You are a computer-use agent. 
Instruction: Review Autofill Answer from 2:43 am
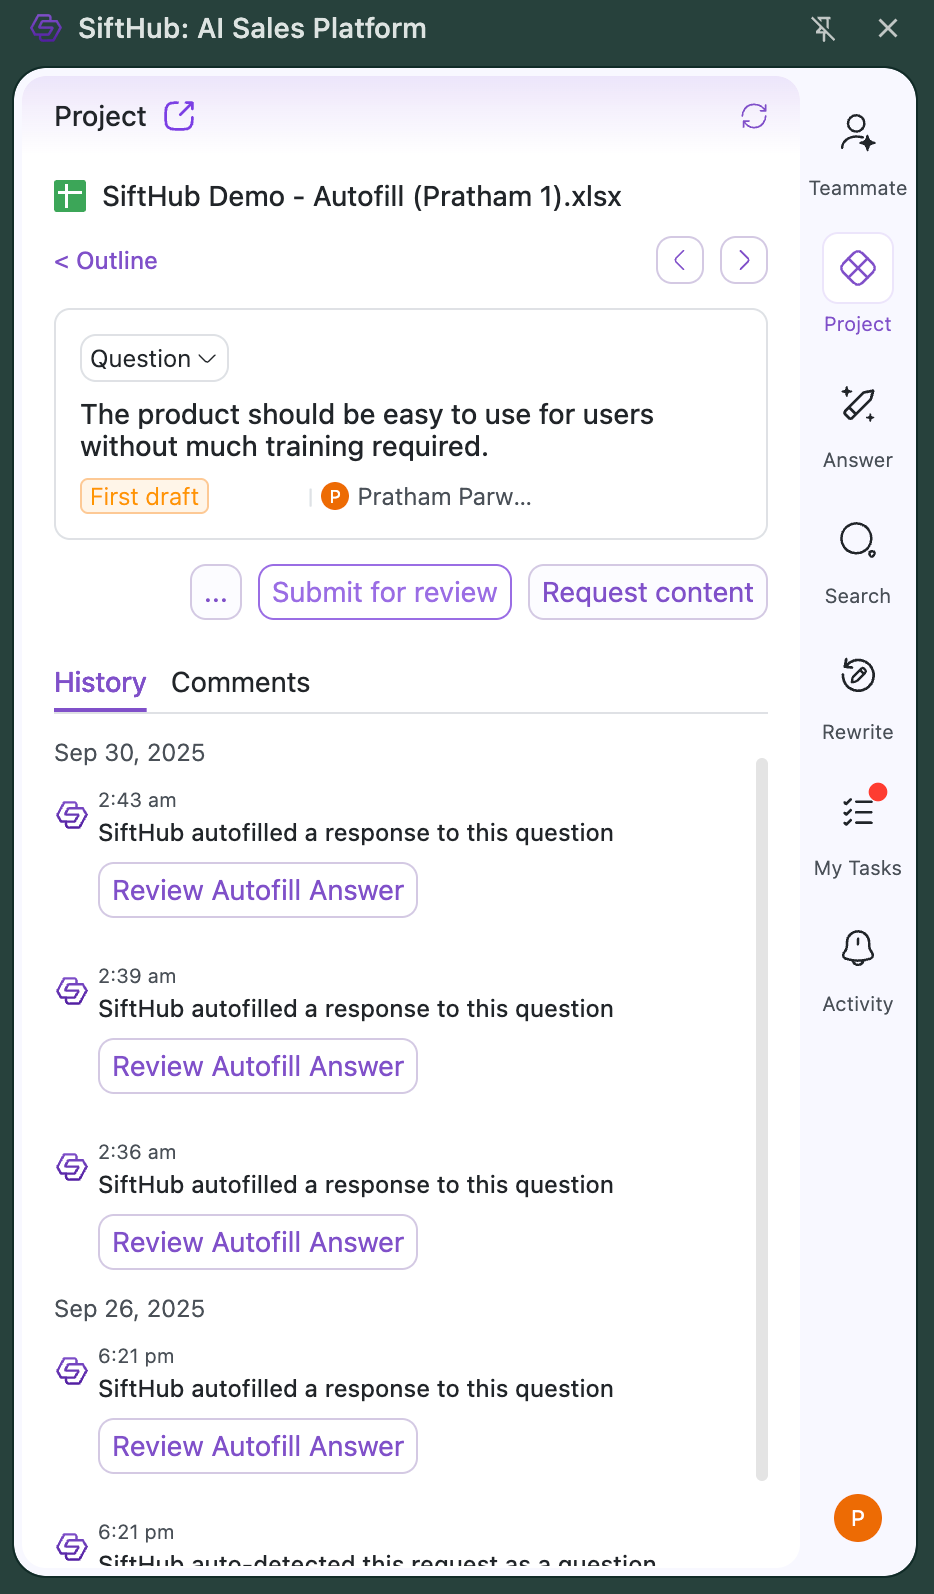tap(258, 890)
